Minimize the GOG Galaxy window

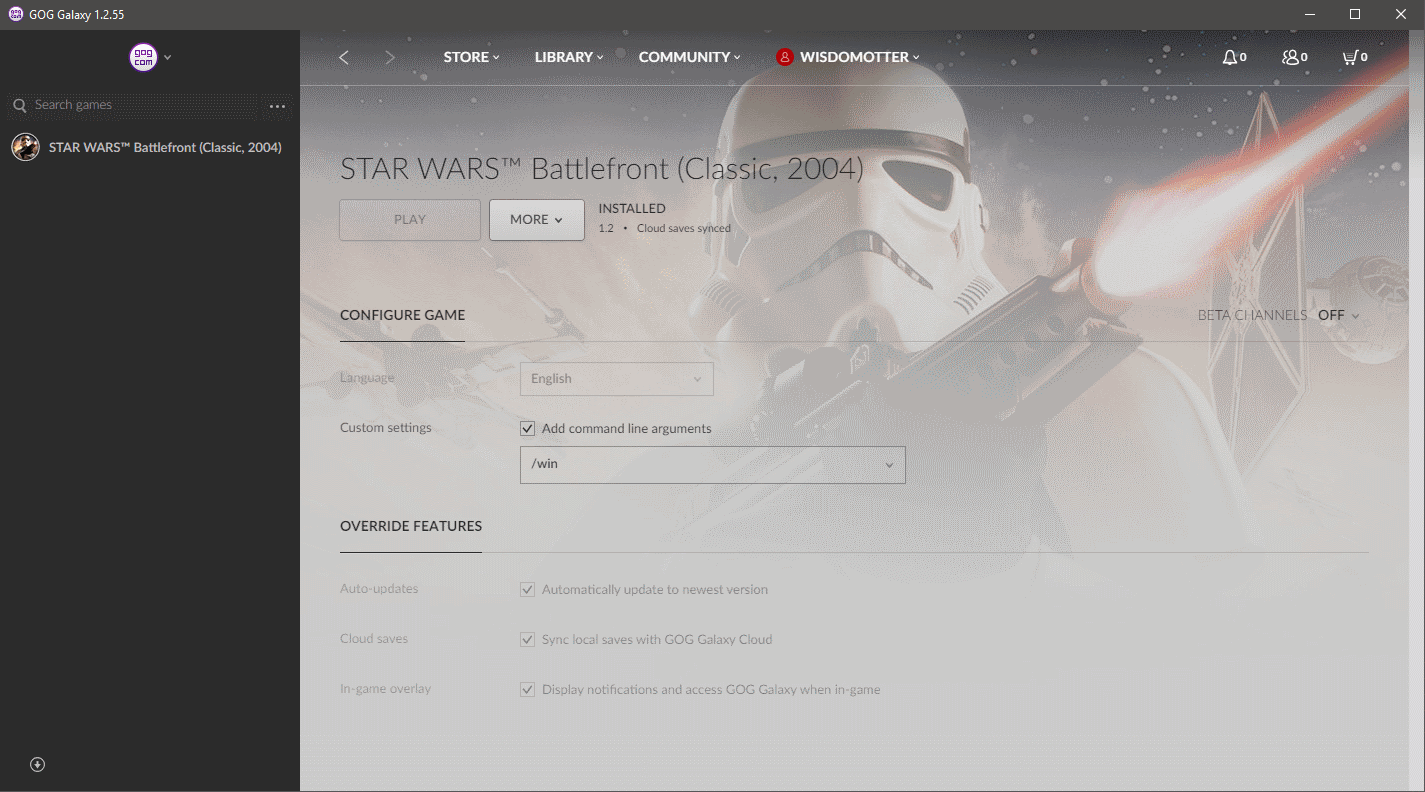(1311, 14)
